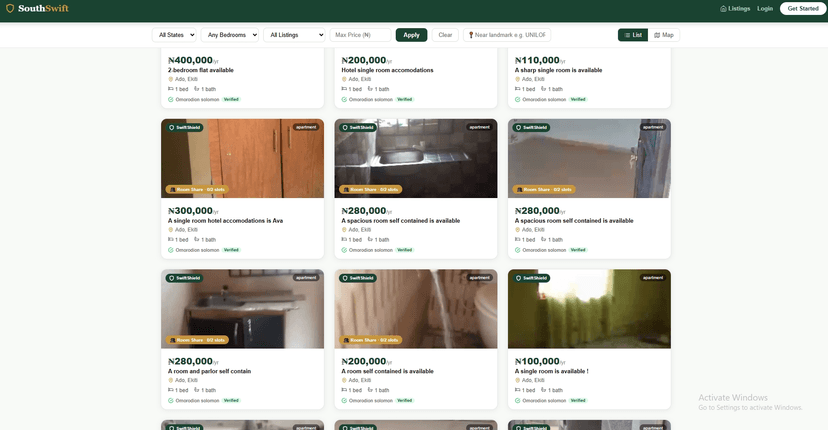
Task: Open 'Hotel single room accomodations' listing title
Action: point(387,70)
